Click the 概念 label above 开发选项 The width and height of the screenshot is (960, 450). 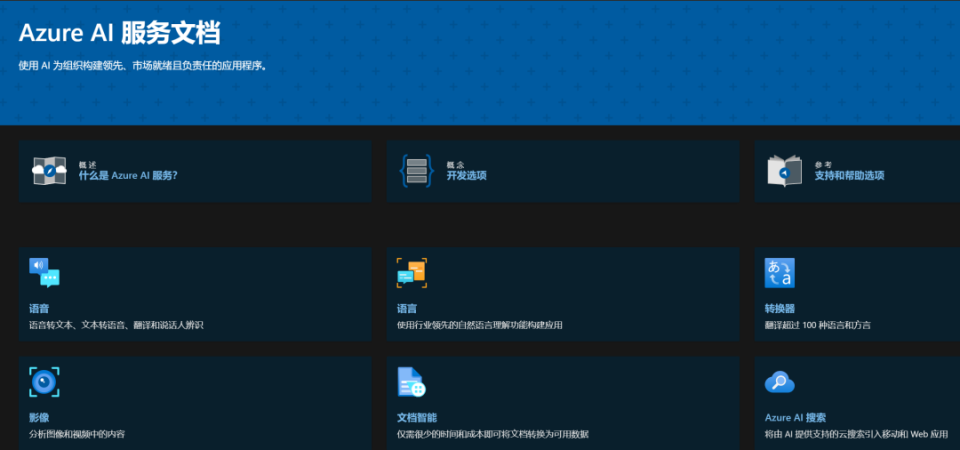point(455,165)
